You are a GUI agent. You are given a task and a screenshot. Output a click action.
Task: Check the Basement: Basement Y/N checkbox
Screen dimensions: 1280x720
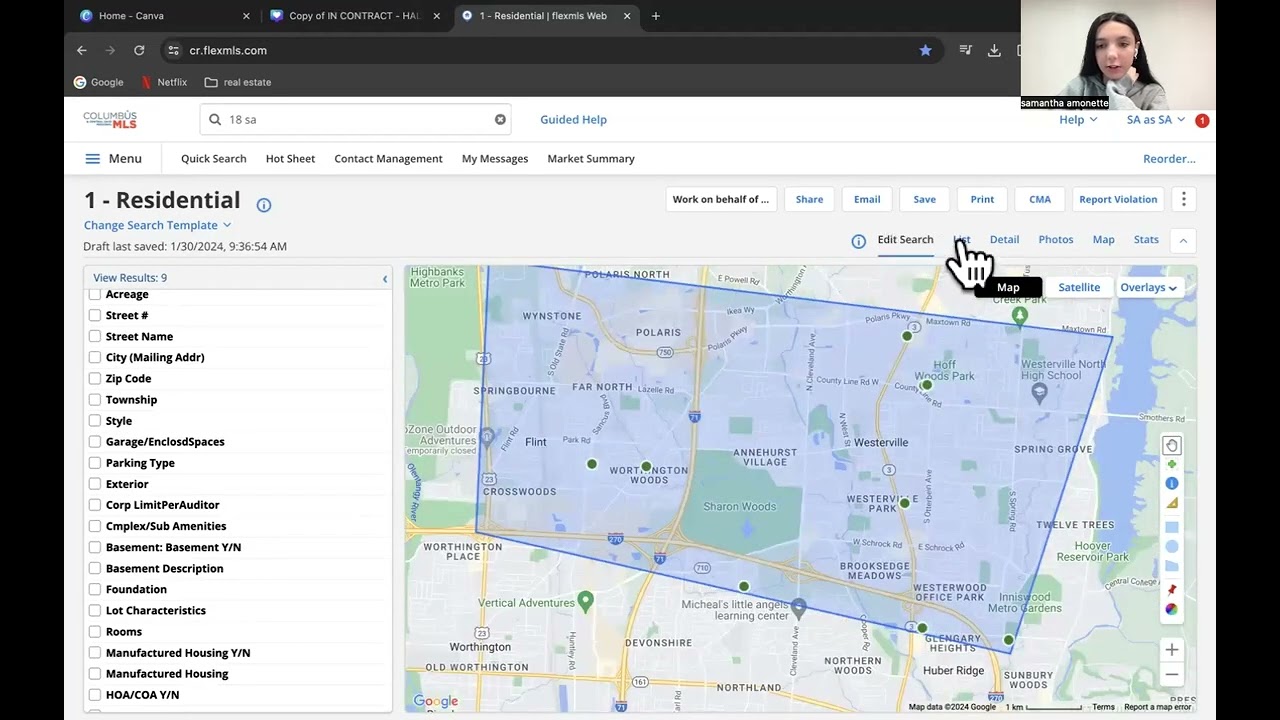click(95, 547)
